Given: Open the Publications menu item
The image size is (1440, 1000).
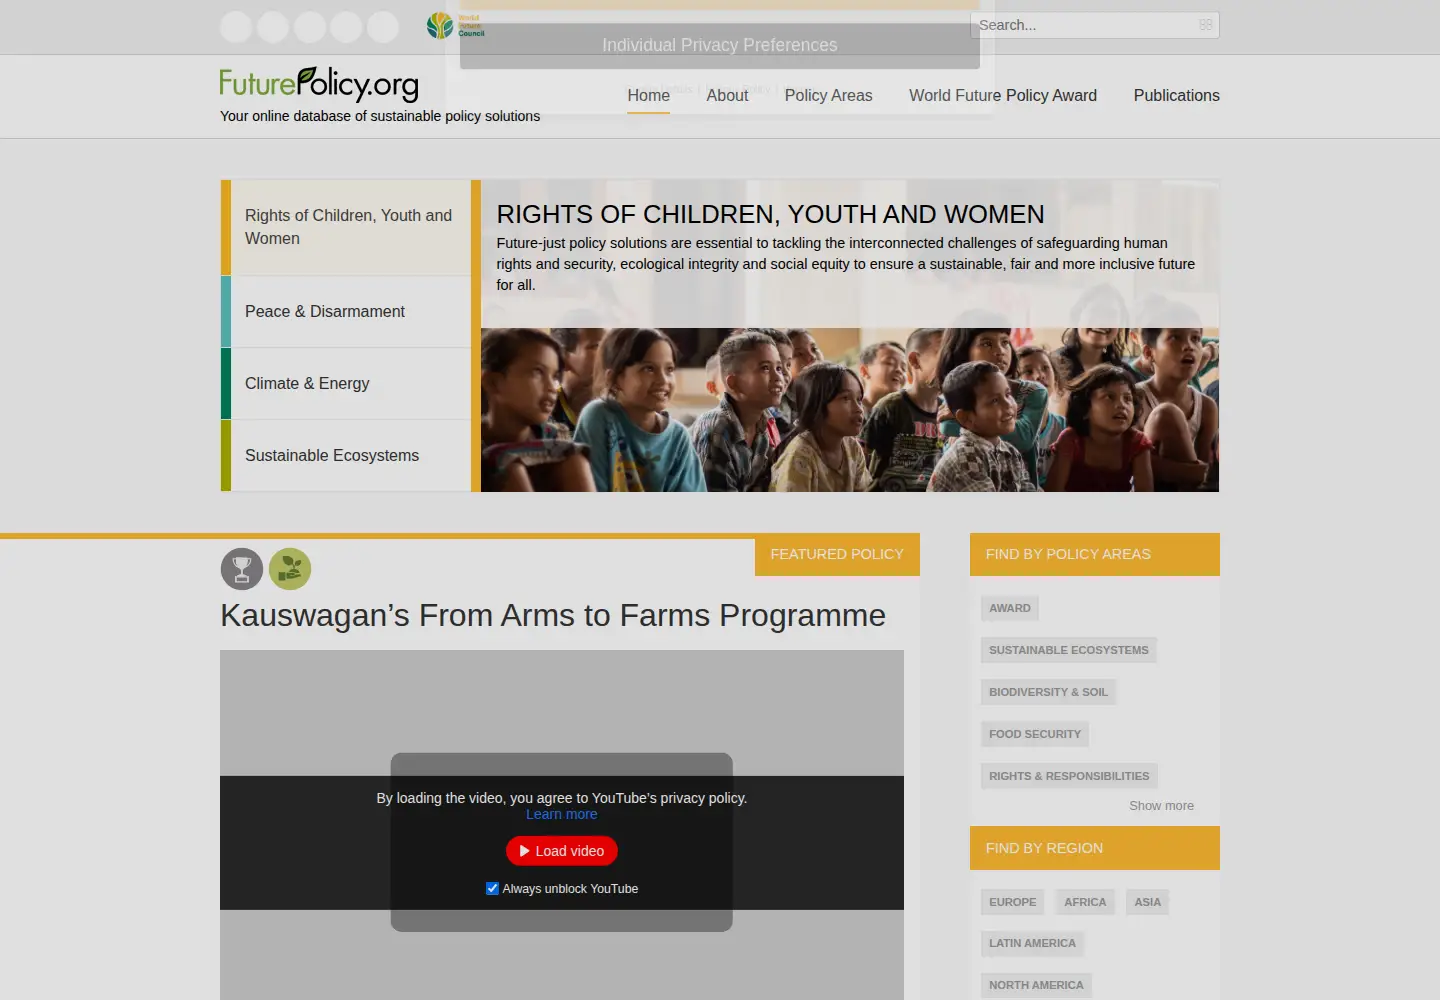Looking at the screenshot, I should point(1177,96).
